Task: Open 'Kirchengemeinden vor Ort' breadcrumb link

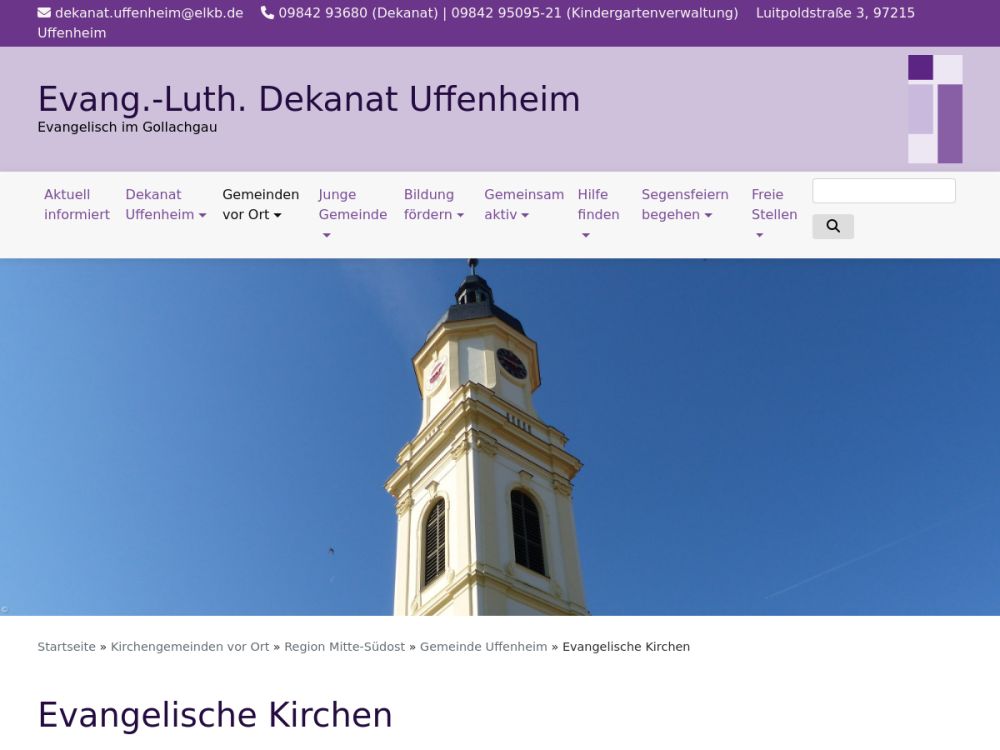Action: pos(190,647)
